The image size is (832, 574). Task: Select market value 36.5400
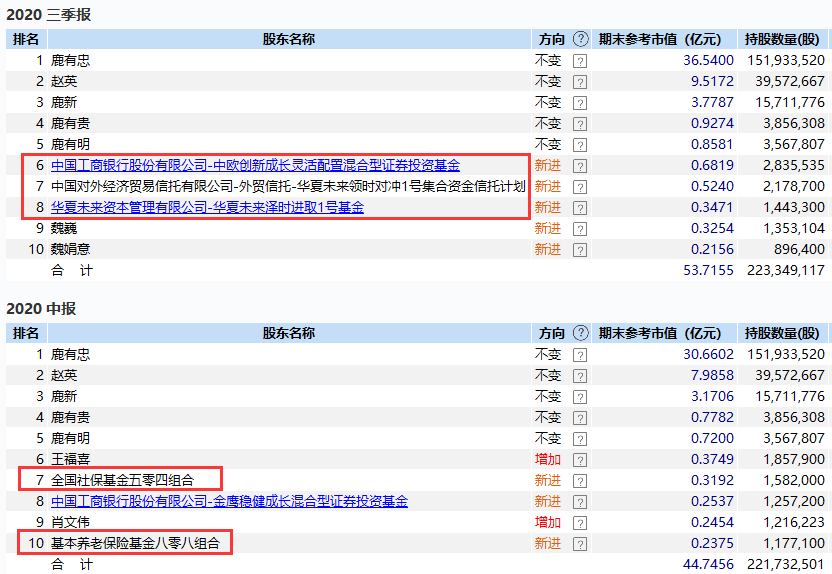pos(708,60)
